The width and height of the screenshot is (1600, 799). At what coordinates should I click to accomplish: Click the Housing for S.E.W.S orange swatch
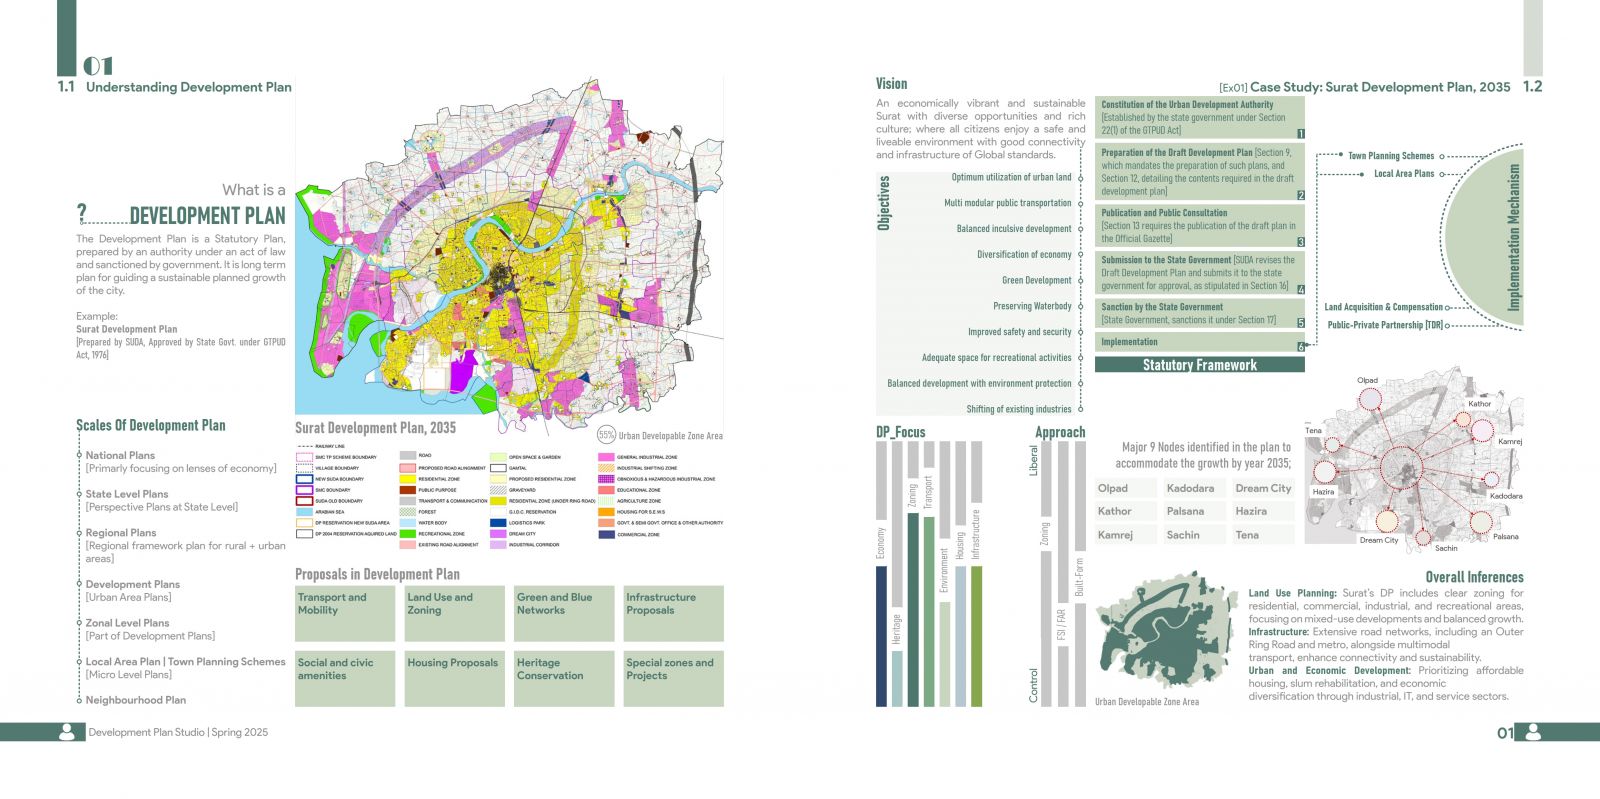click(606, 512)
